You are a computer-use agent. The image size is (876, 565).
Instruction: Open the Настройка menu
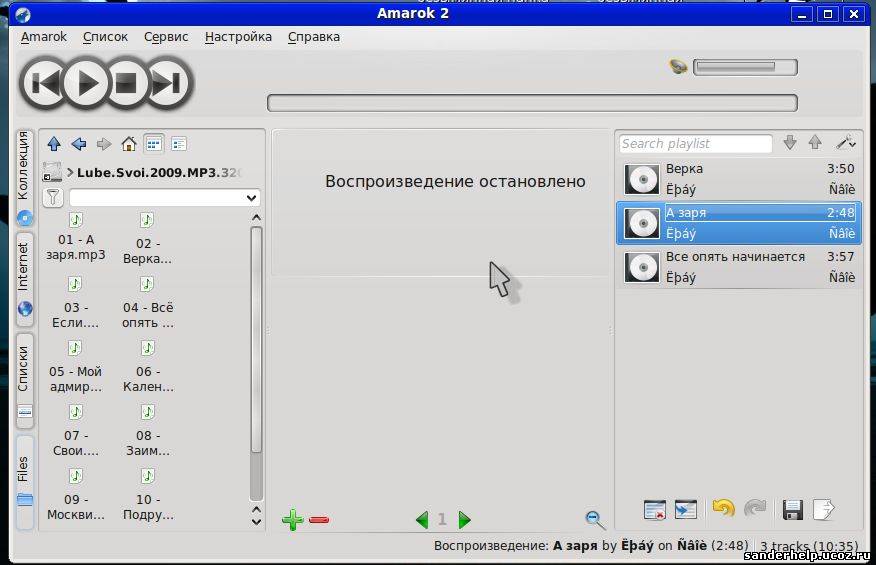[238, 37]
